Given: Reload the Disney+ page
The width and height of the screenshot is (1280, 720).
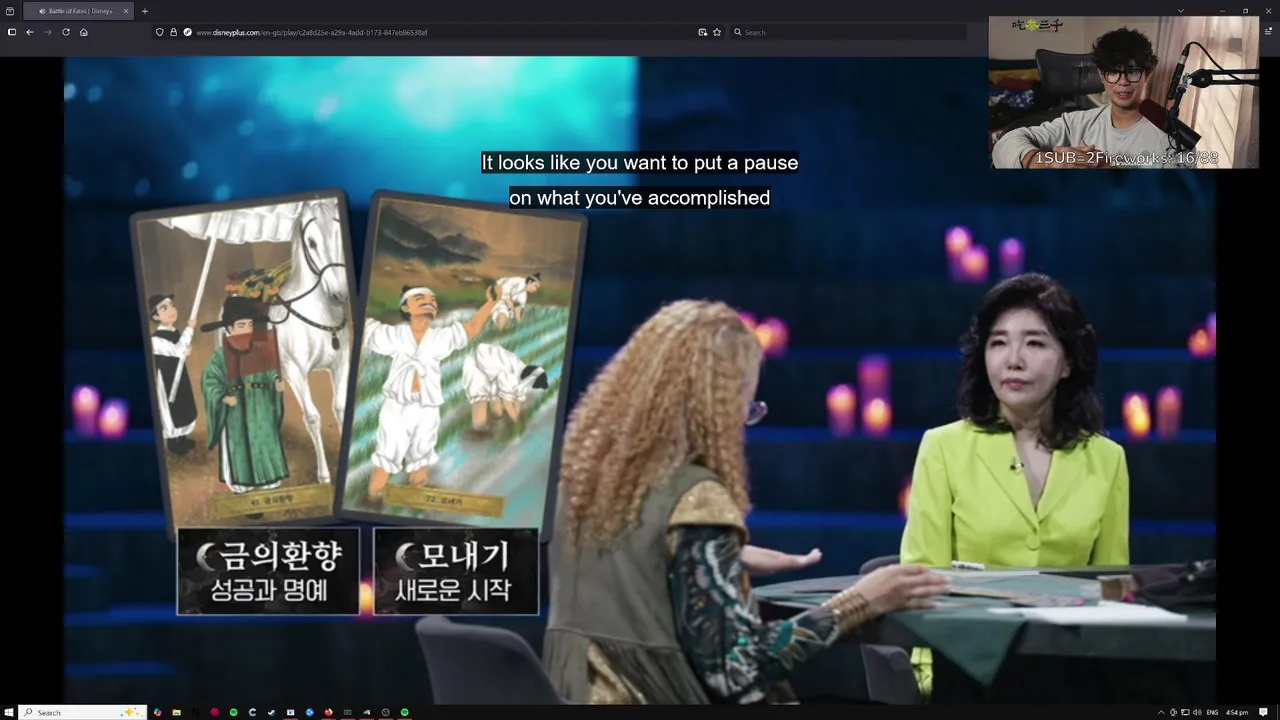Looking at the screenshot, I should coord(66,32).
